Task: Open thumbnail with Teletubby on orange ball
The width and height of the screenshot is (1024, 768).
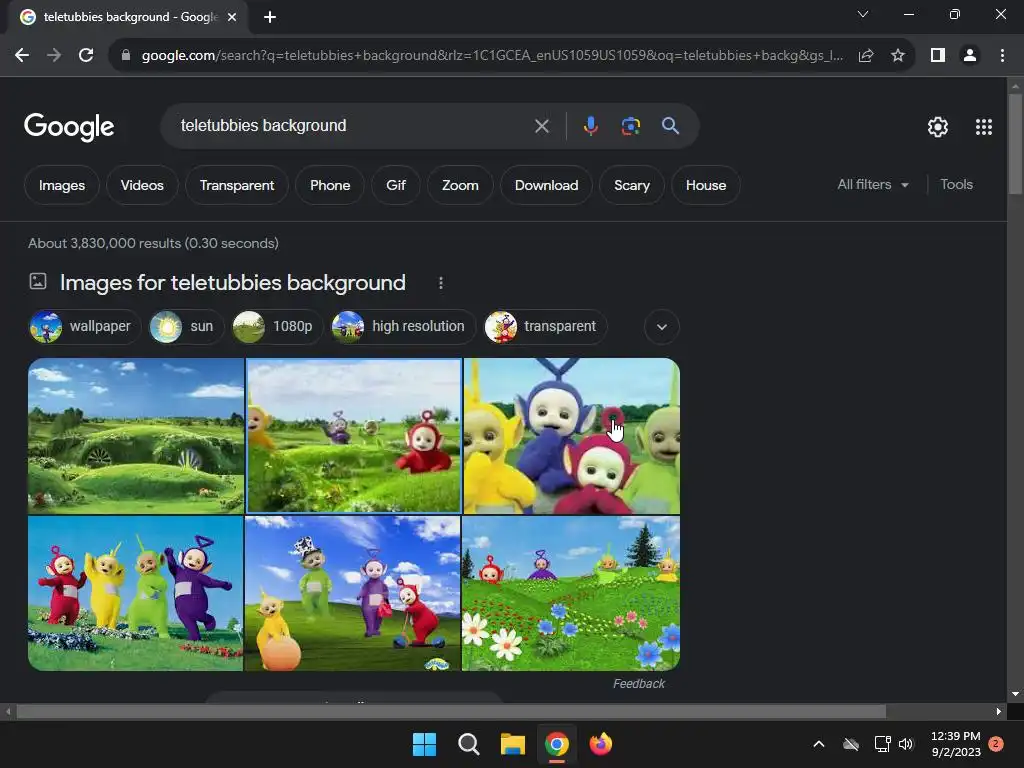Action: [353, 593]
